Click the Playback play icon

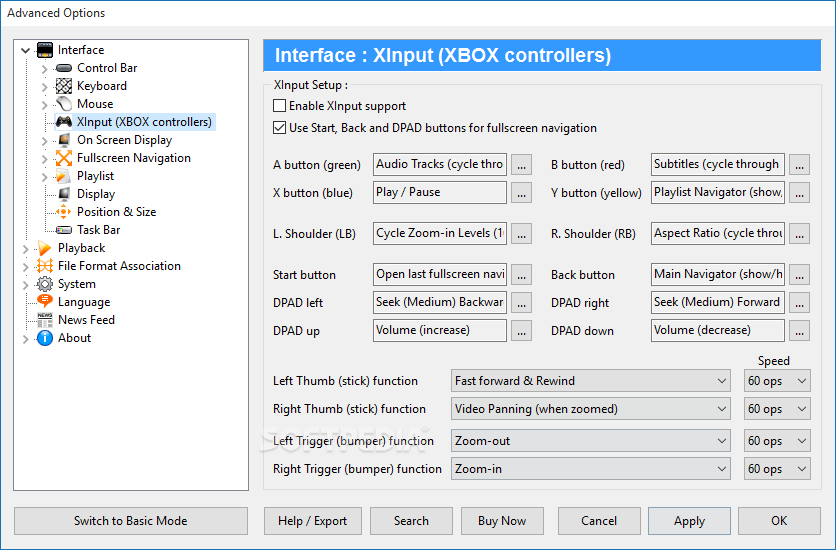[x=45, y=248]
